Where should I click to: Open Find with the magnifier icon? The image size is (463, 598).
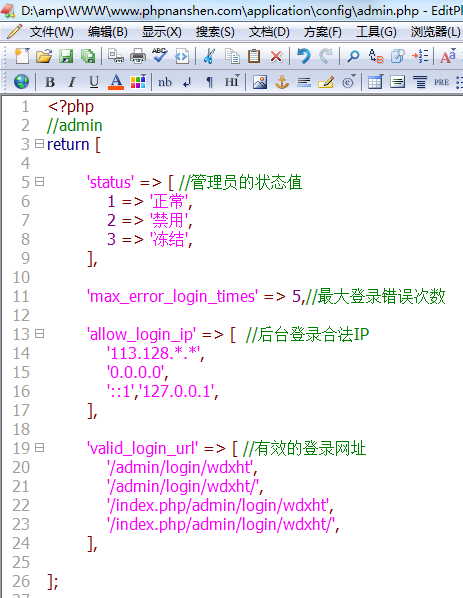tap(353, 56)
